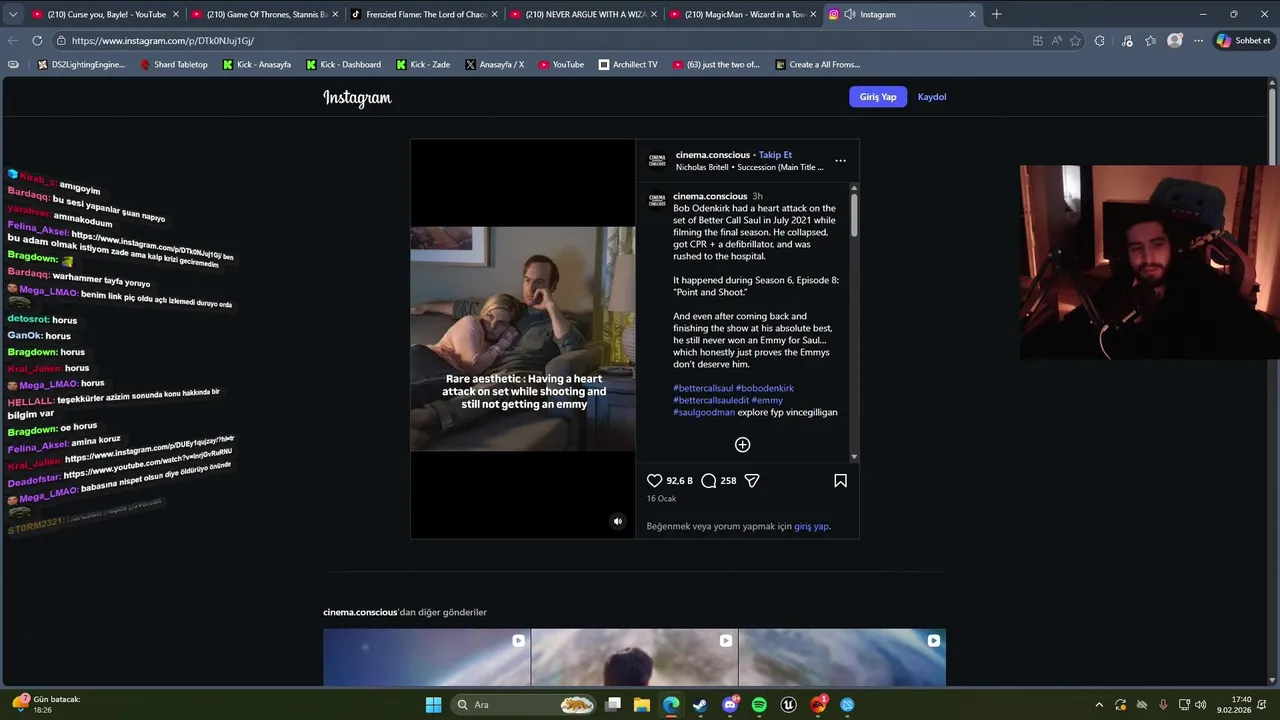Viewport: 1280px width, 720px height.
Task: Click the page vertical scrollbar
Action: [x=1273, y=380]
